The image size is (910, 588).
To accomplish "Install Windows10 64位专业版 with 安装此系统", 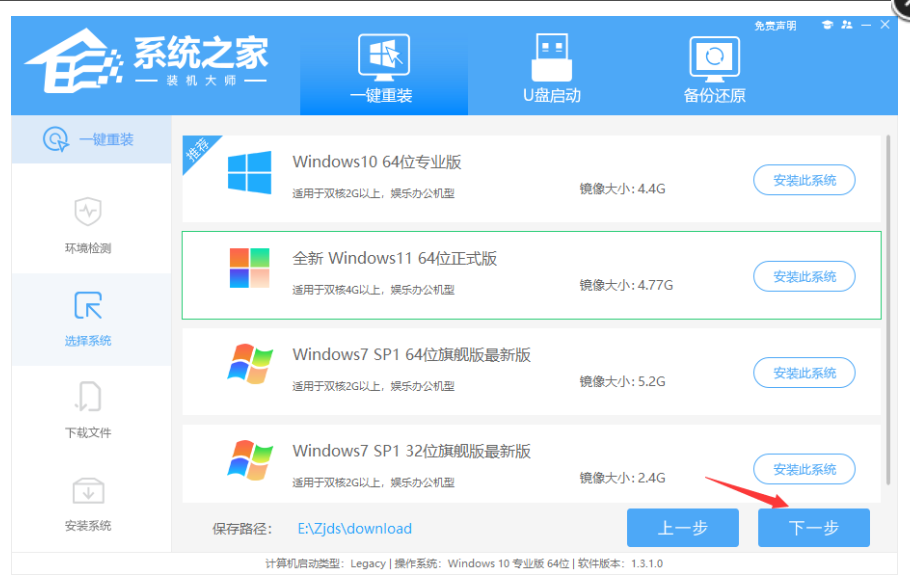I will click(x=803, y=181).
